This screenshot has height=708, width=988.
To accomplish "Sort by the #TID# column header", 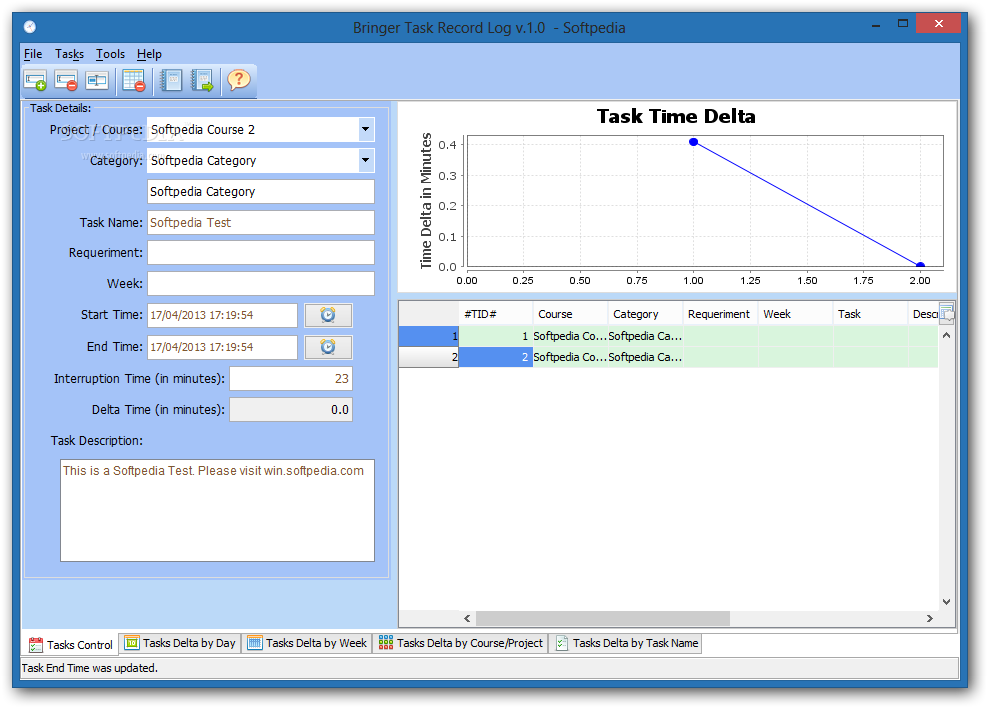I will [496, 314].
